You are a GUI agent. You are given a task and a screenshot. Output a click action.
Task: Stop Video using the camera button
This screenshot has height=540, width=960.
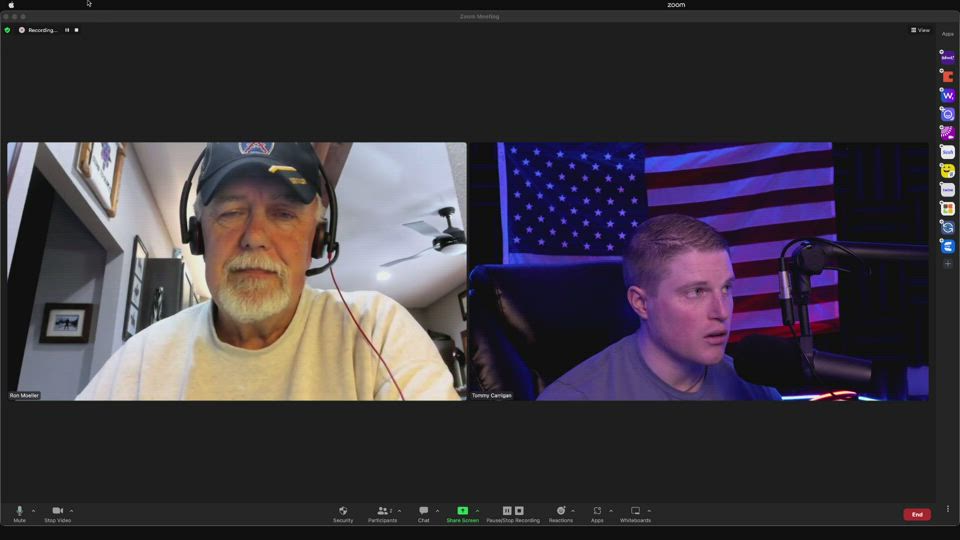point(57,512)
